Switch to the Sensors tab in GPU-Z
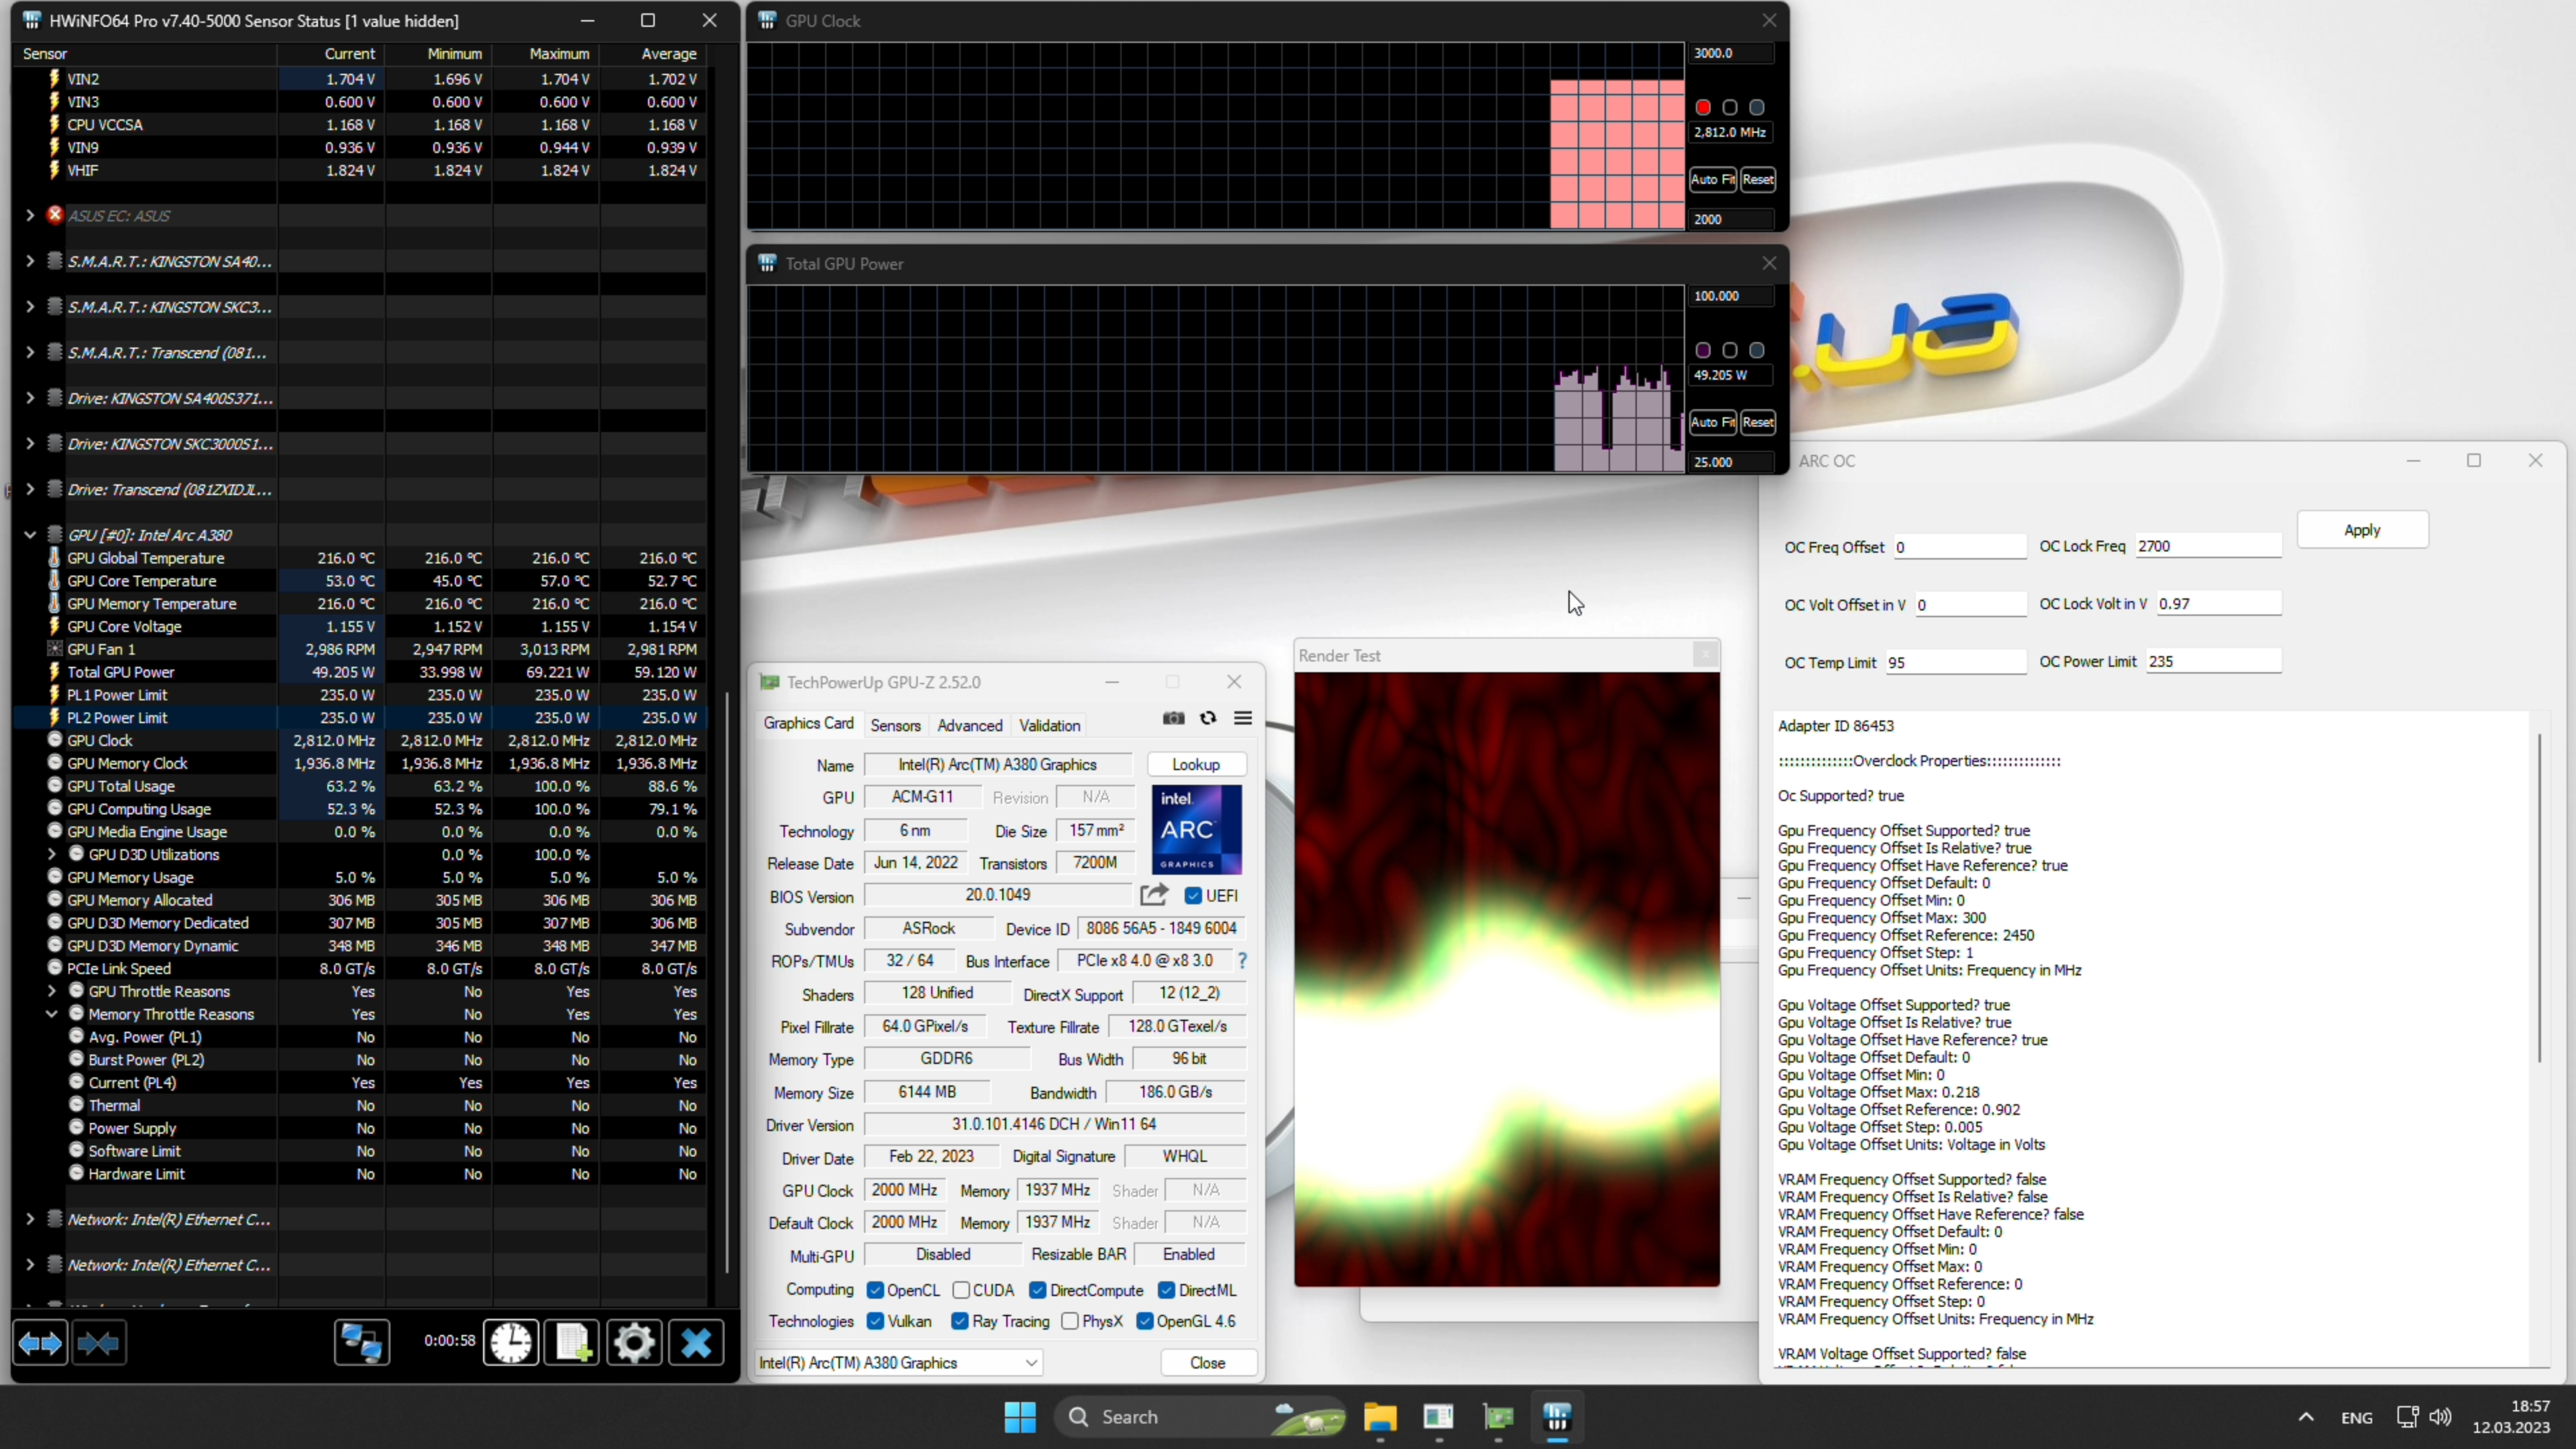 click(x=895, y=725)
